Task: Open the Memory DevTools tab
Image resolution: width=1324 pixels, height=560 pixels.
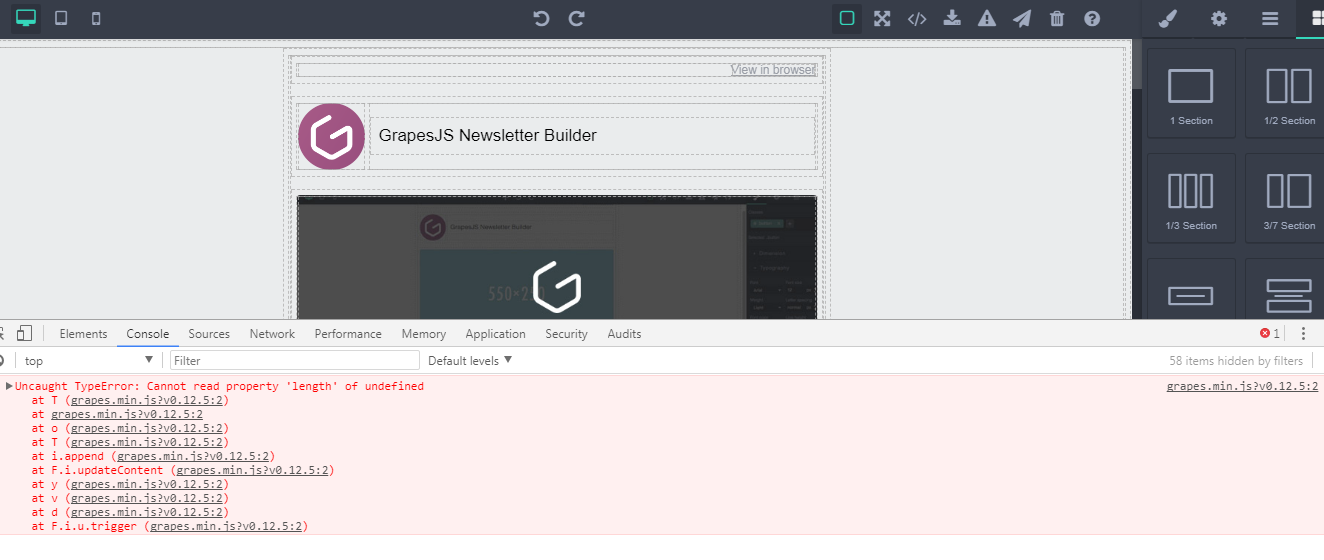Action: 424,334
